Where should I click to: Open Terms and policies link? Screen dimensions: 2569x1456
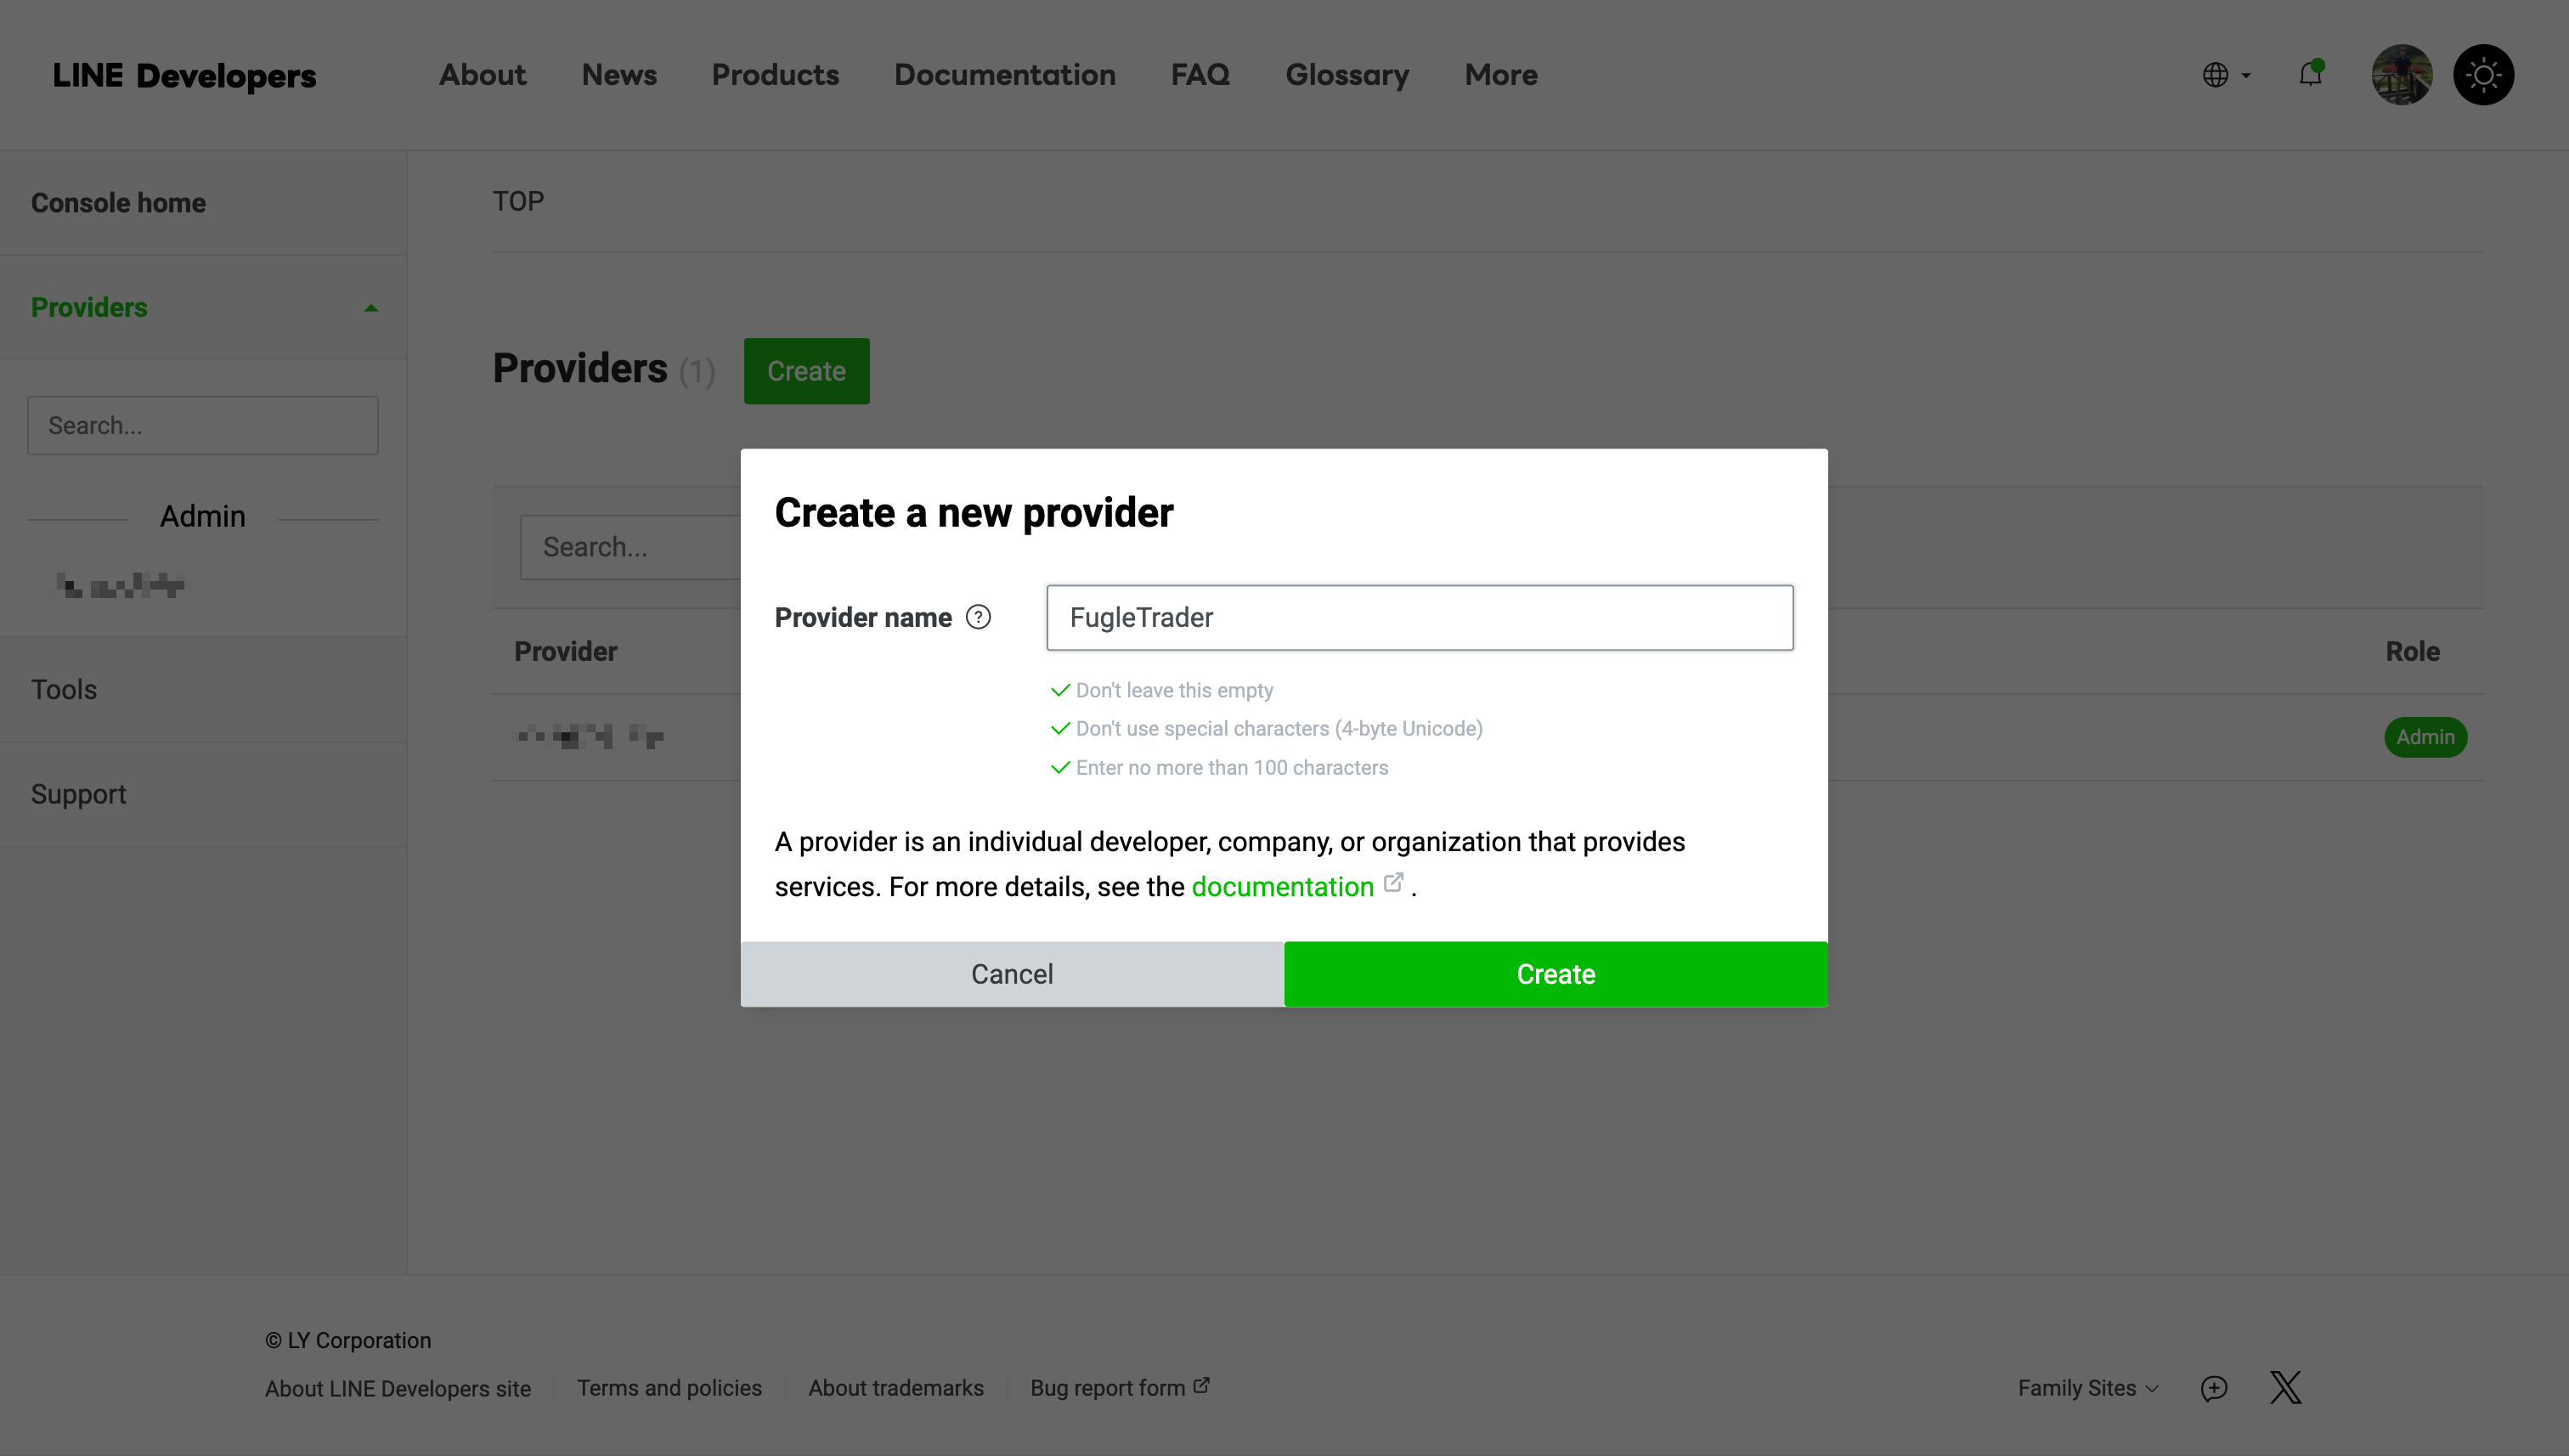coord(669,1388)
